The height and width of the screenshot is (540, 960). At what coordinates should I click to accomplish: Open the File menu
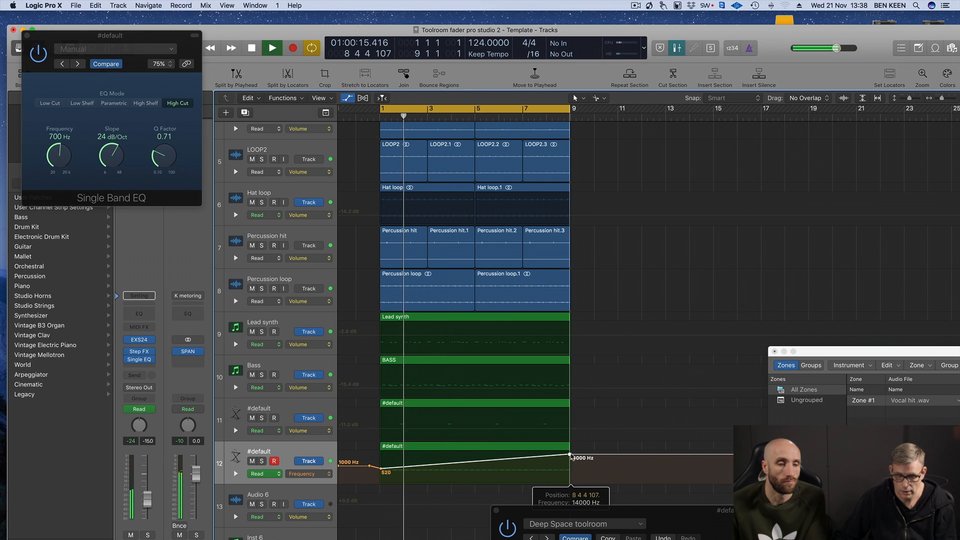coord(75,6)
